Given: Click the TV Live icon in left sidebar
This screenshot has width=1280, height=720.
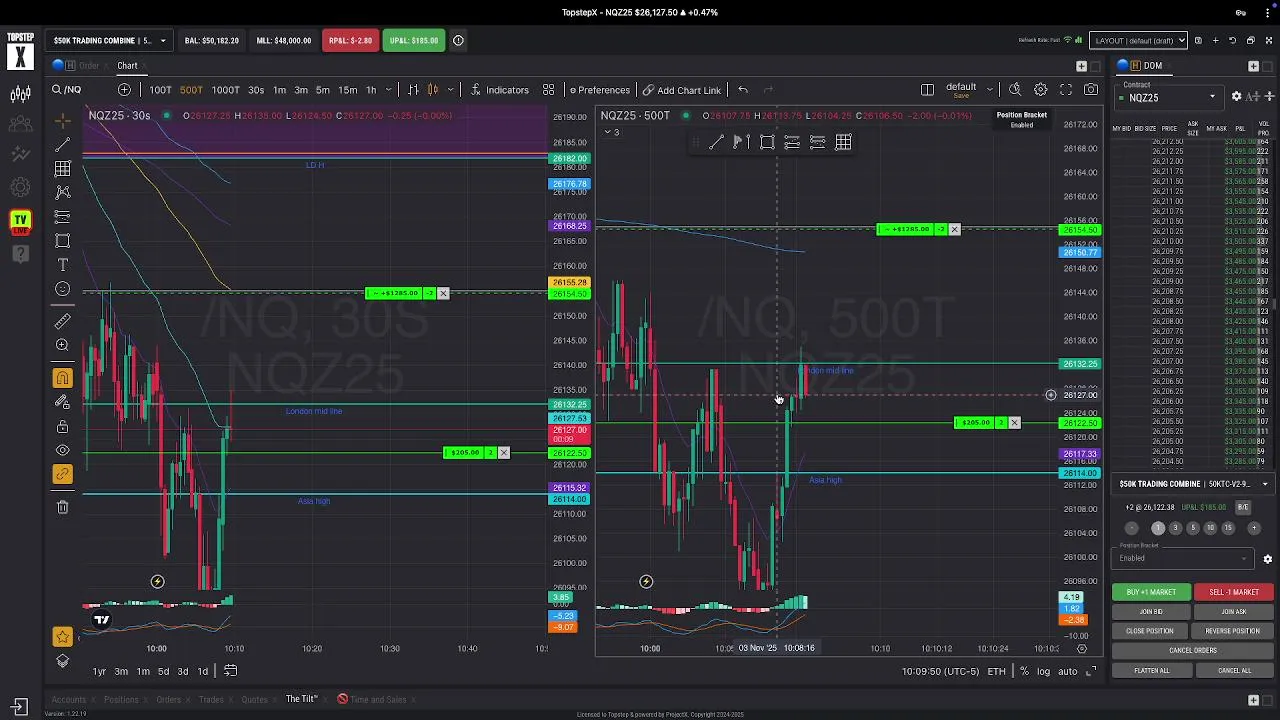Looking at the screenshot, I should [x=20, y=222].
